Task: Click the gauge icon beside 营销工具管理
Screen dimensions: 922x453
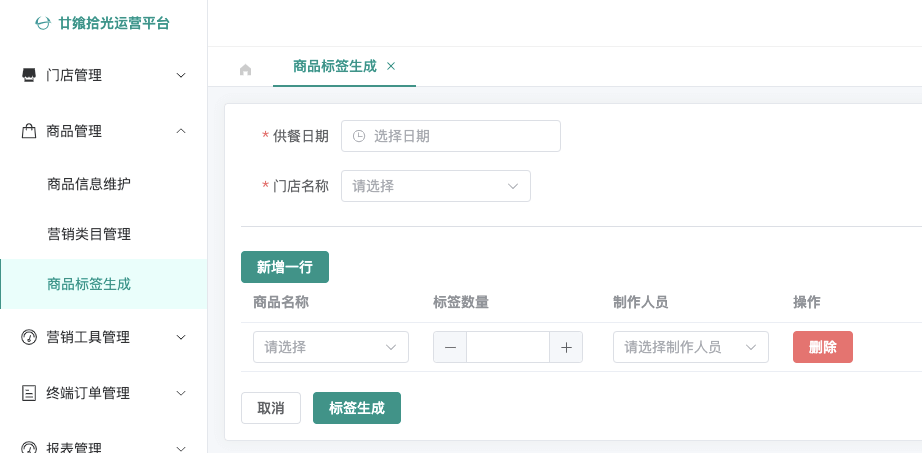Action: tap(29, 337)
